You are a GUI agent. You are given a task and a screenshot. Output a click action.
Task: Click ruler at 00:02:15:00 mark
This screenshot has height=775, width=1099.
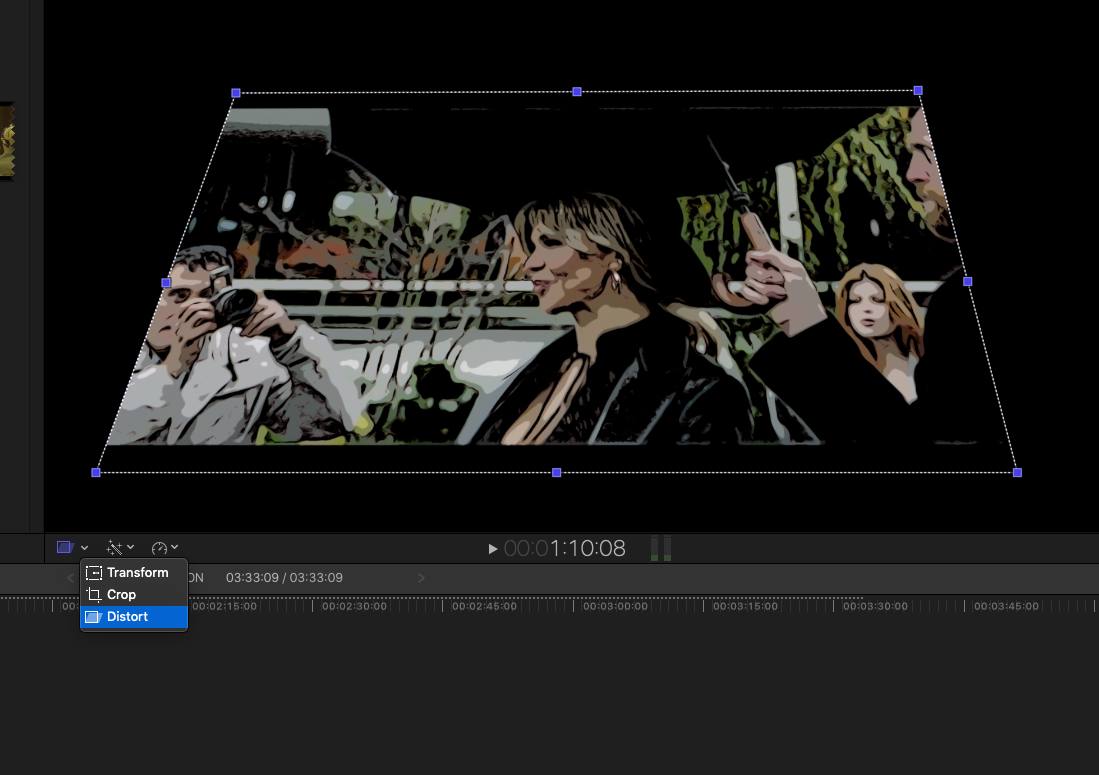pyautogui.click(x=224, y=606)
